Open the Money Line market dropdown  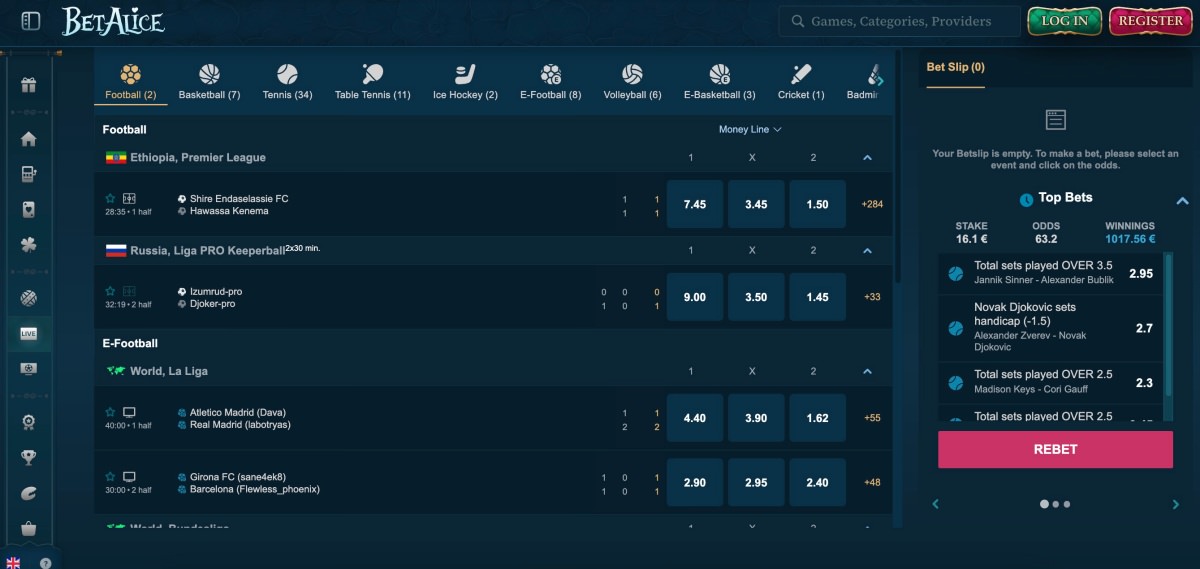(750, 129)
